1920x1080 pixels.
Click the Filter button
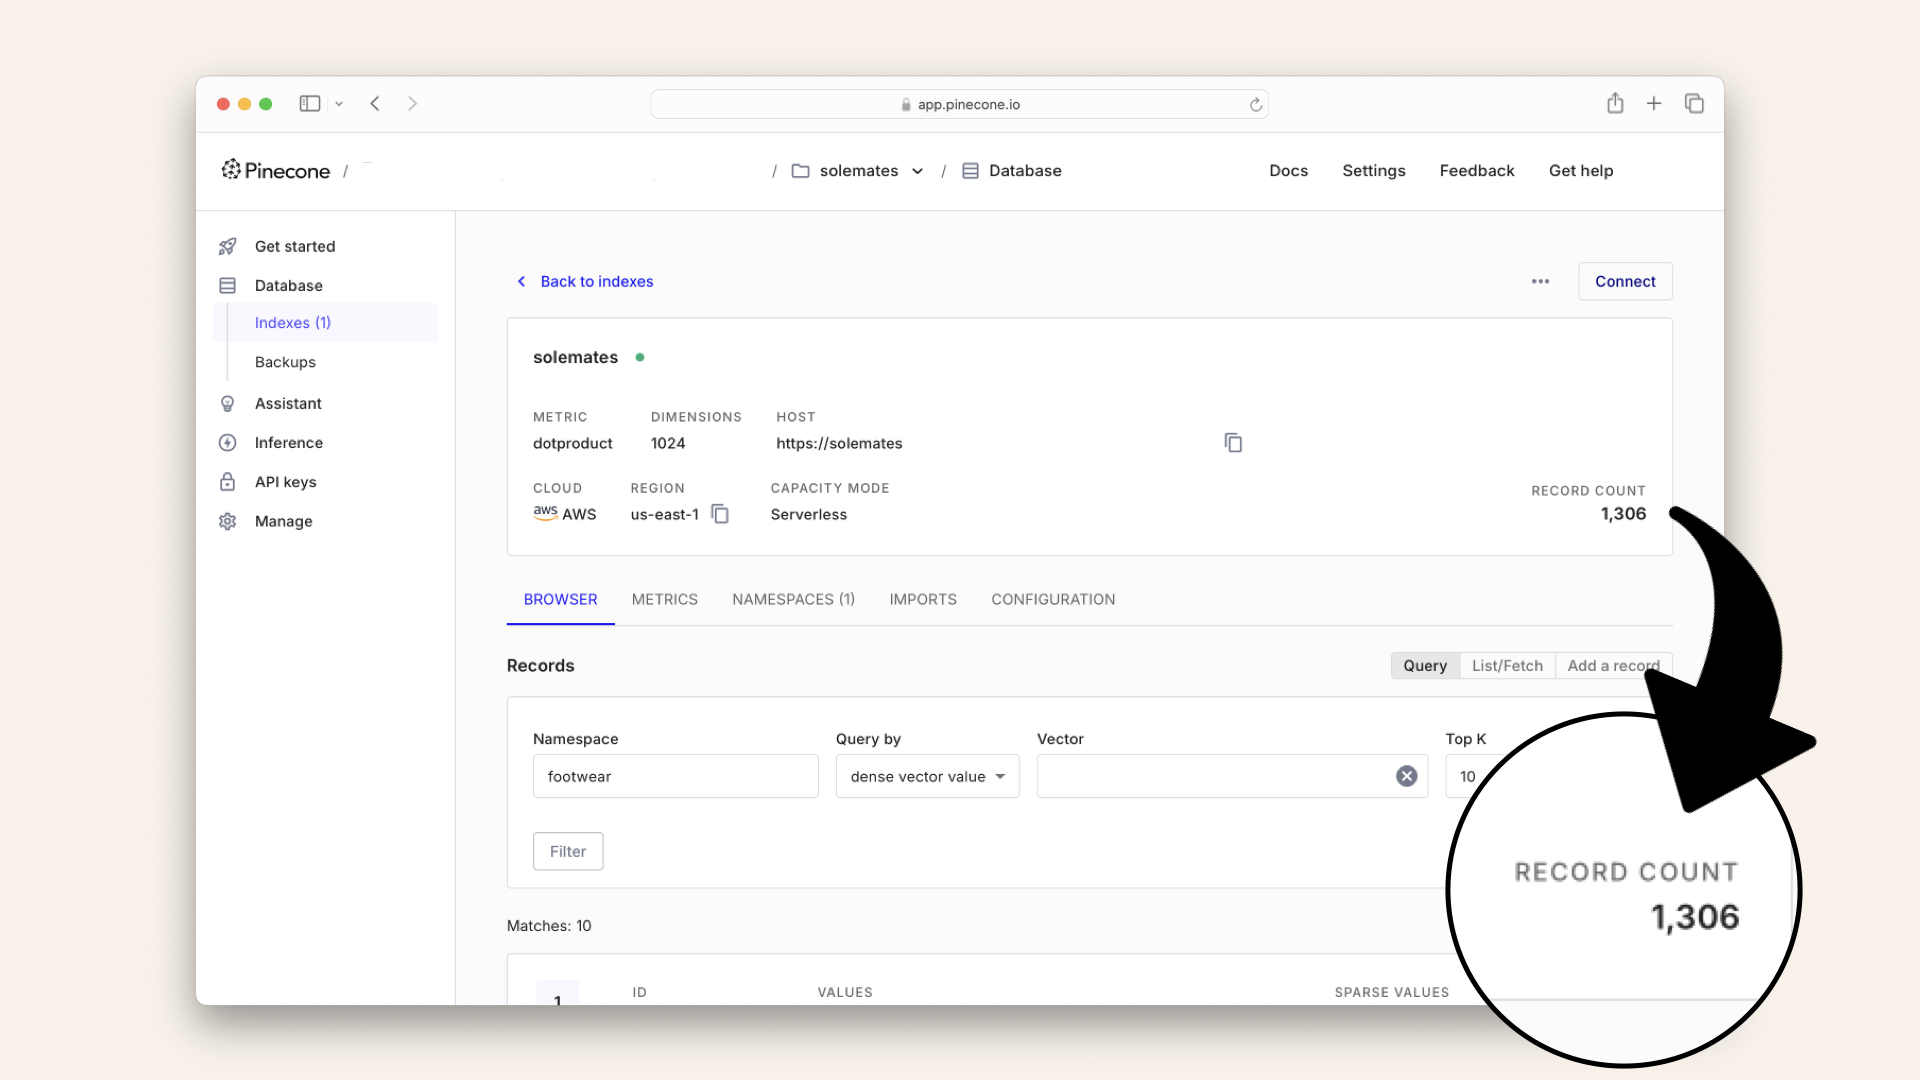[568, 852]
